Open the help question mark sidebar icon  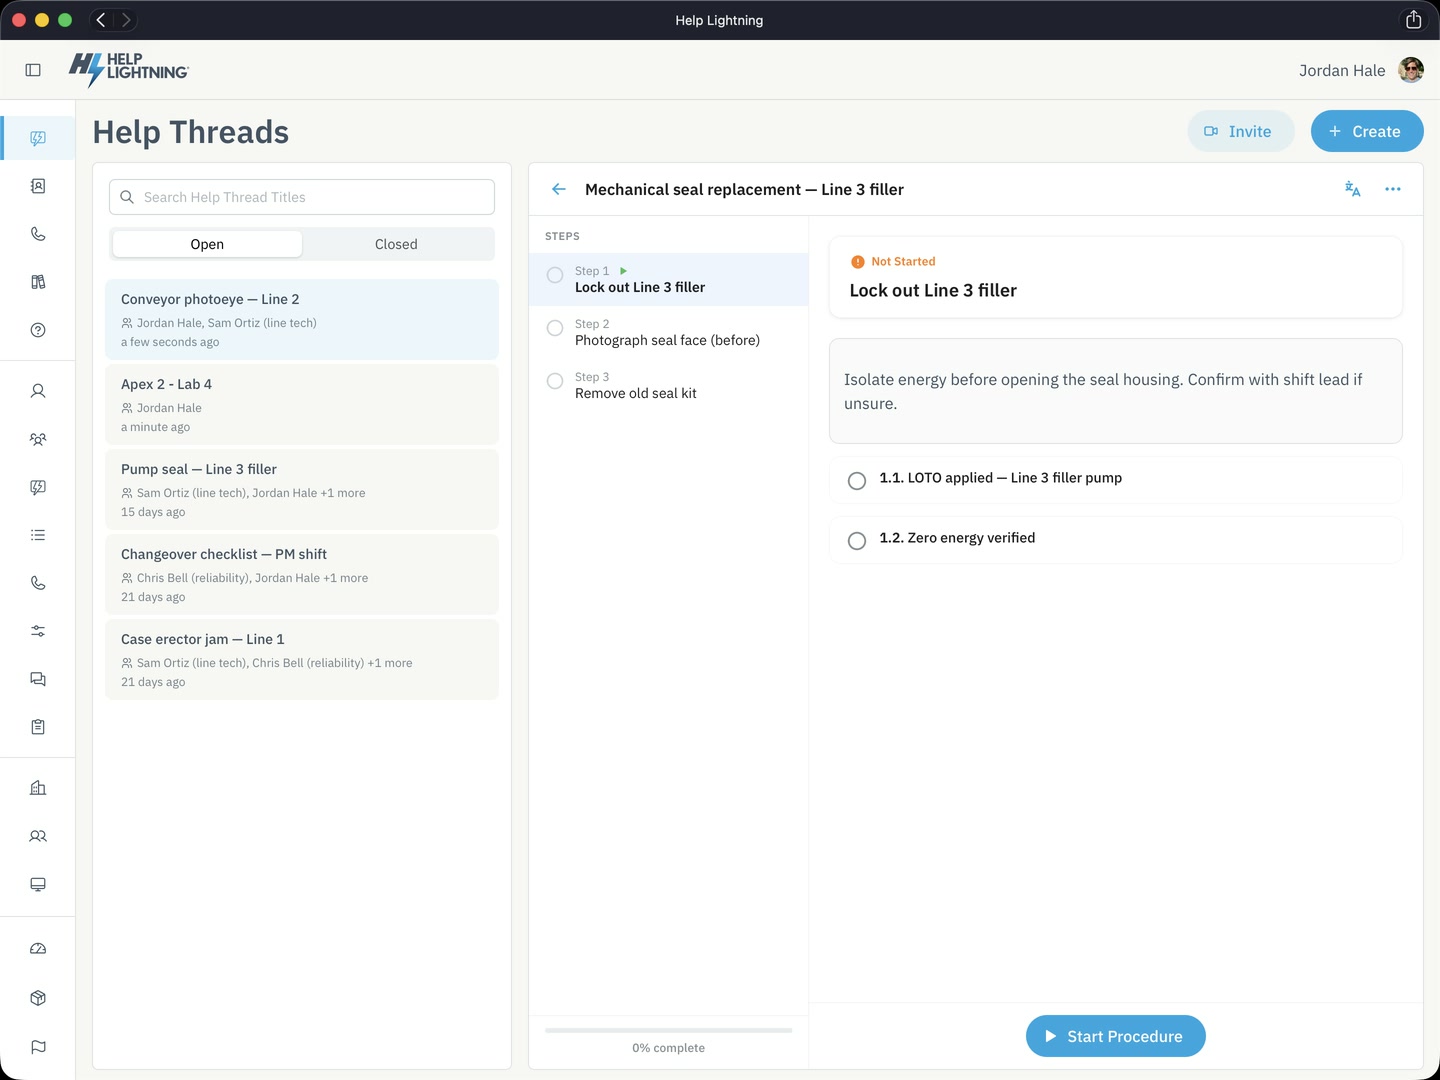coord(38,330)
